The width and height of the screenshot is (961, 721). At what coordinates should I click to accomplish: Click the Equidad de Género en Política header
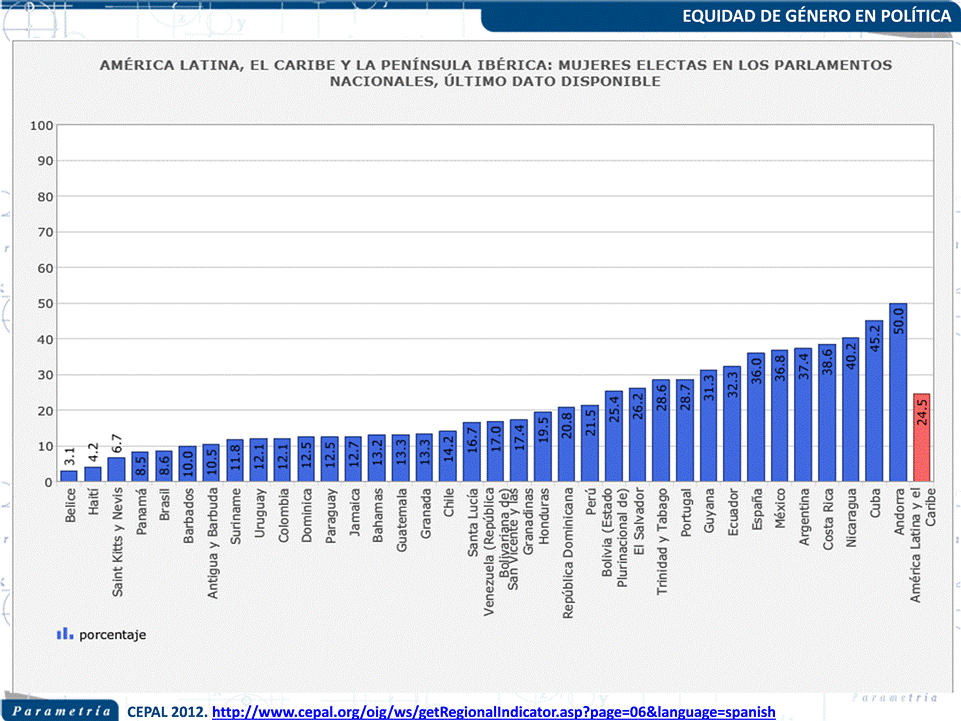(x=816, y=17)
